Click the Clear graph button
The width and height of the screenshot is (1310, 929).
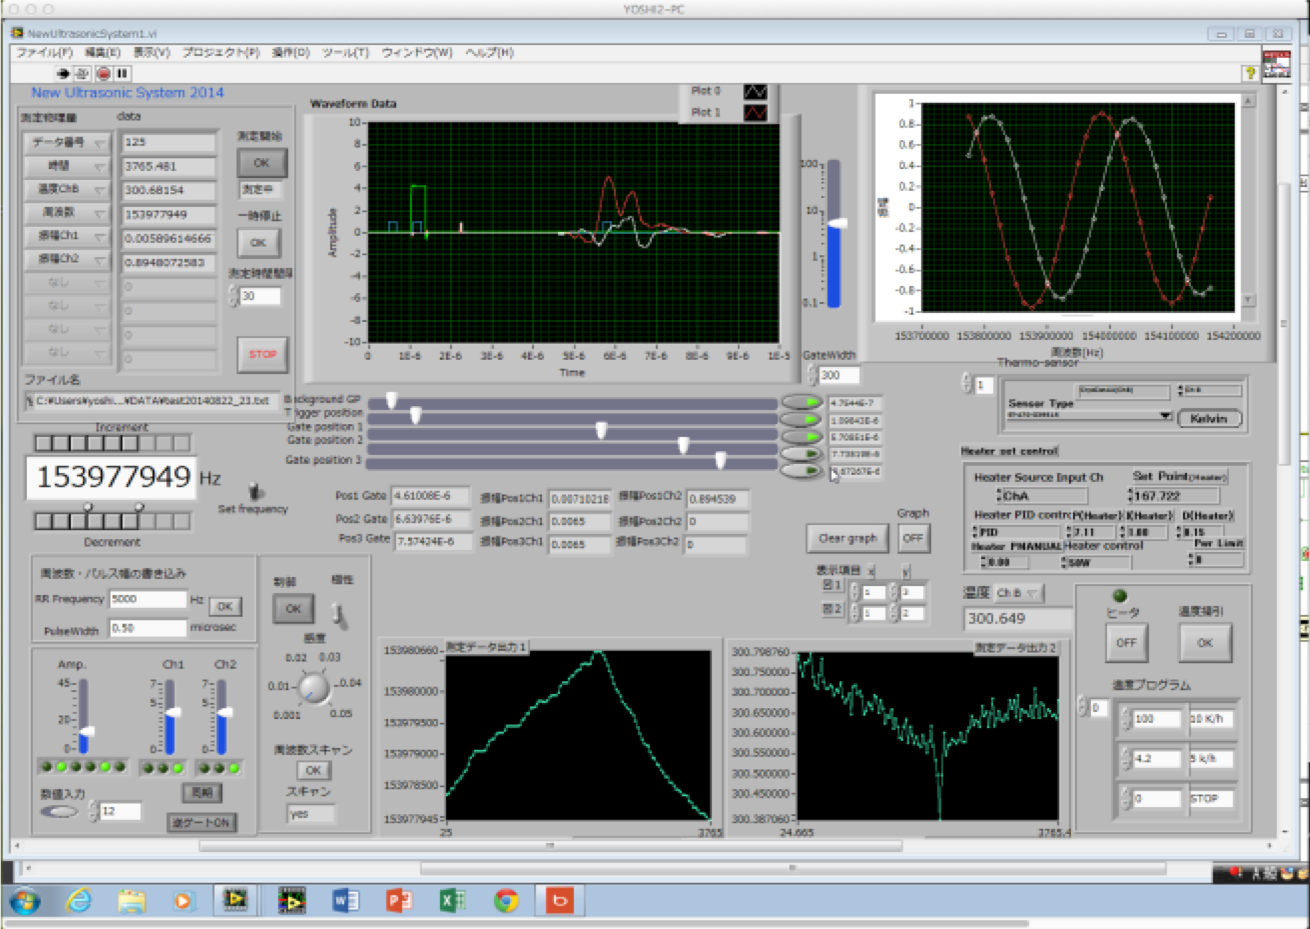[x=847, y=538]
